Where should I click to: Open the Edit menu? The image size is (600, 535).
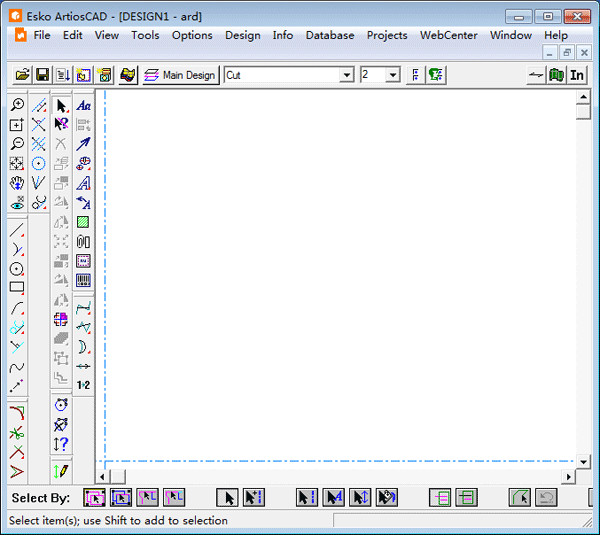(73, 35)
